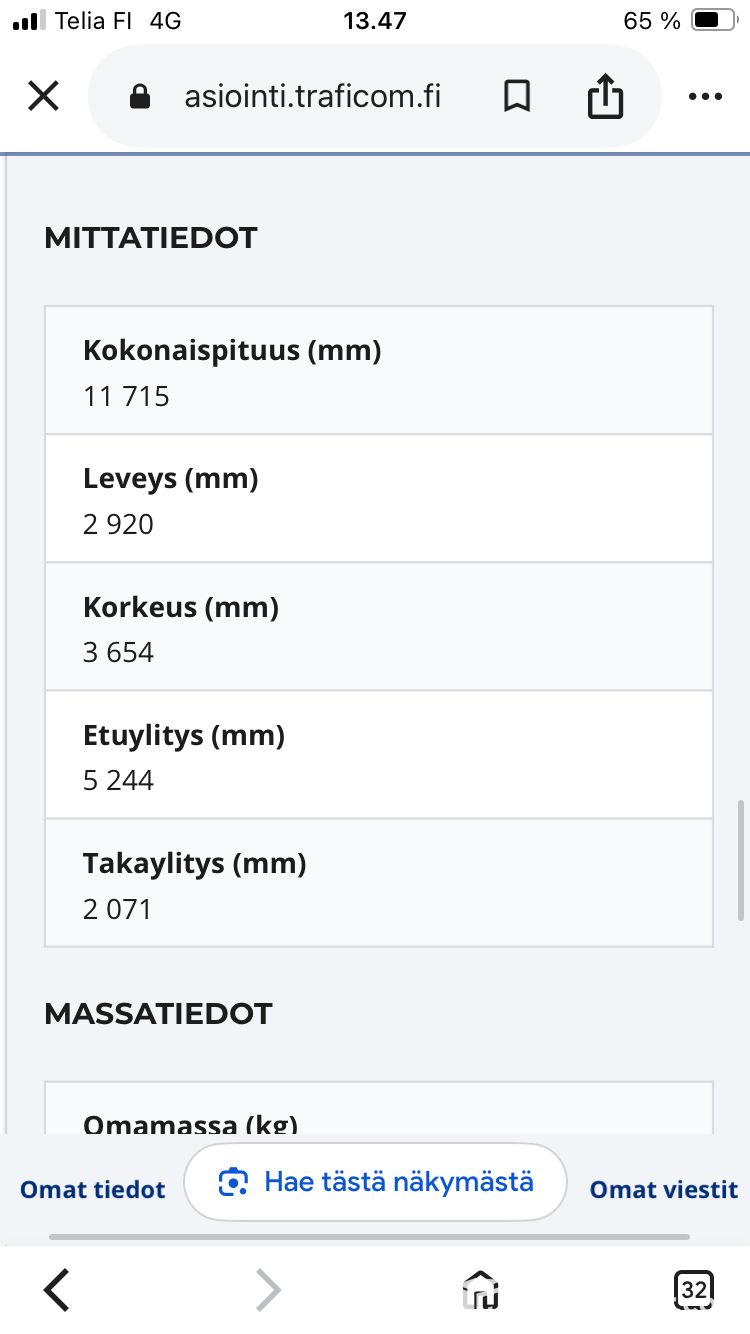Open the three-dot more menu
This screenshot has height=1334, width=750.
(705, 97)
